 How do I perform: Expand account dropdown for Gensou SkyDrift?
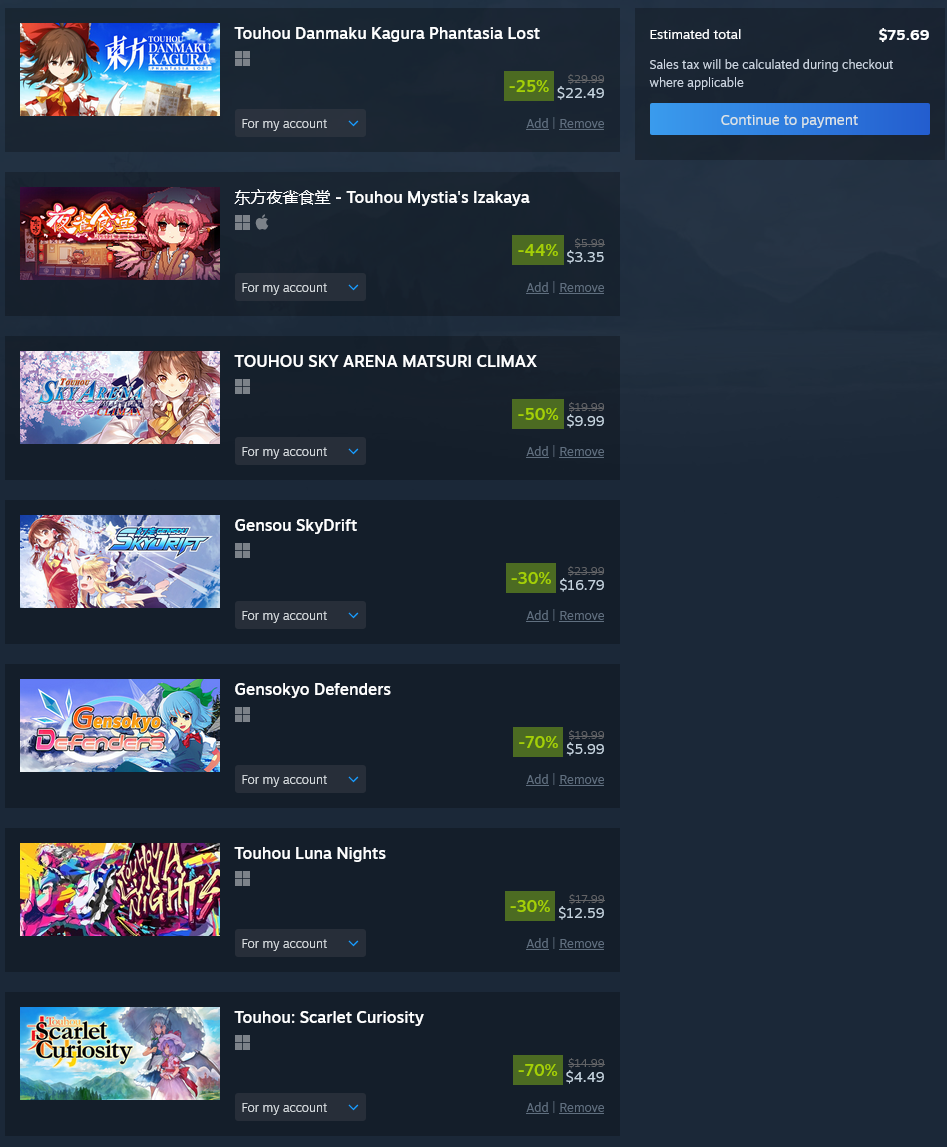coord(300,615)
